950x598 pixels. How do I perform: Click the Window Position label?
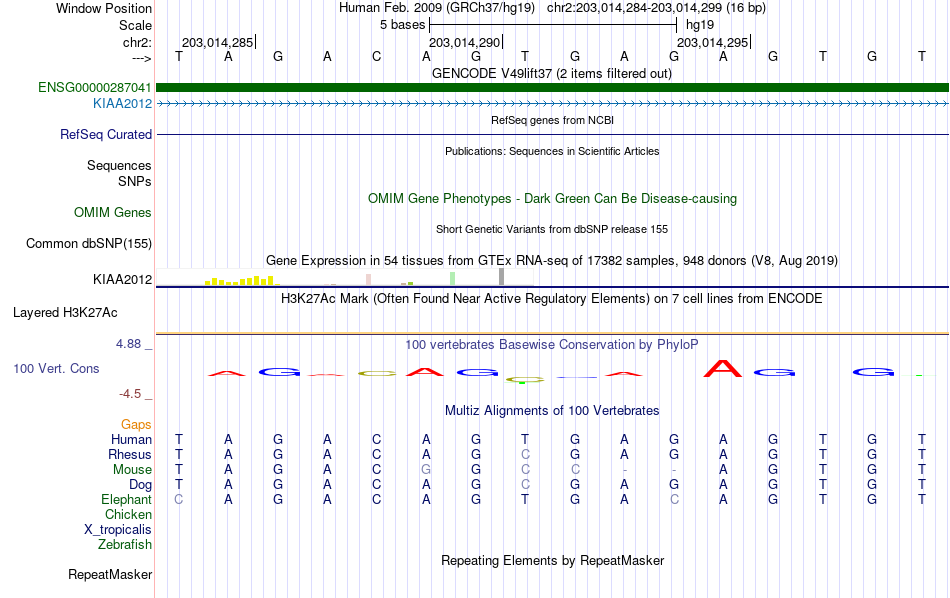point(104,8)
